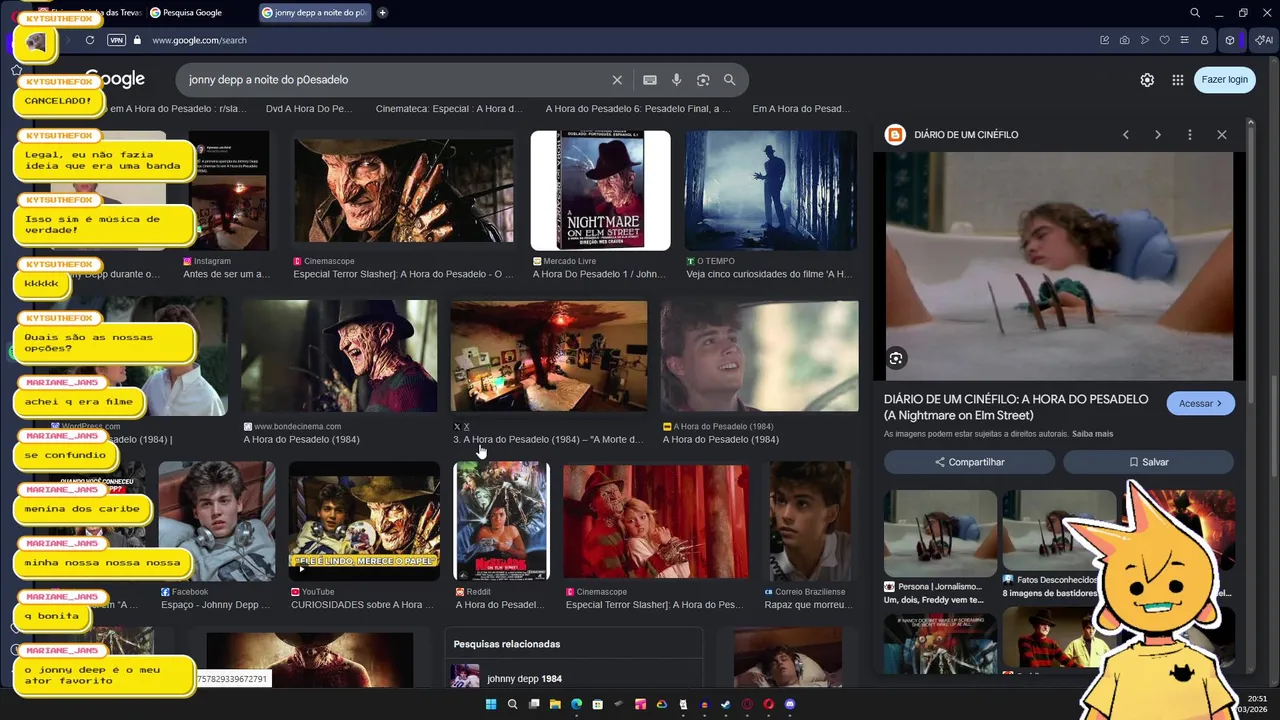Open Mercado Livre DVD cover thumbnail
Image resolution: width=1280 pixels, height=720 pixels.
[x=600, y=190]
